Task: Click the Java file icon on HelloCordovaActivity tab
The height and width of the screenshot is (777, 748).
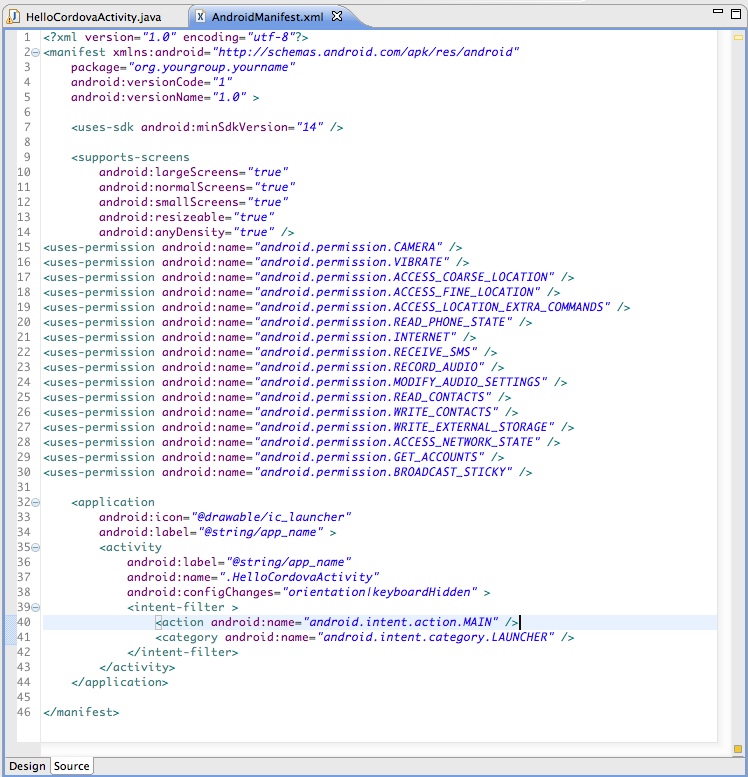Action: pos(14,17)
